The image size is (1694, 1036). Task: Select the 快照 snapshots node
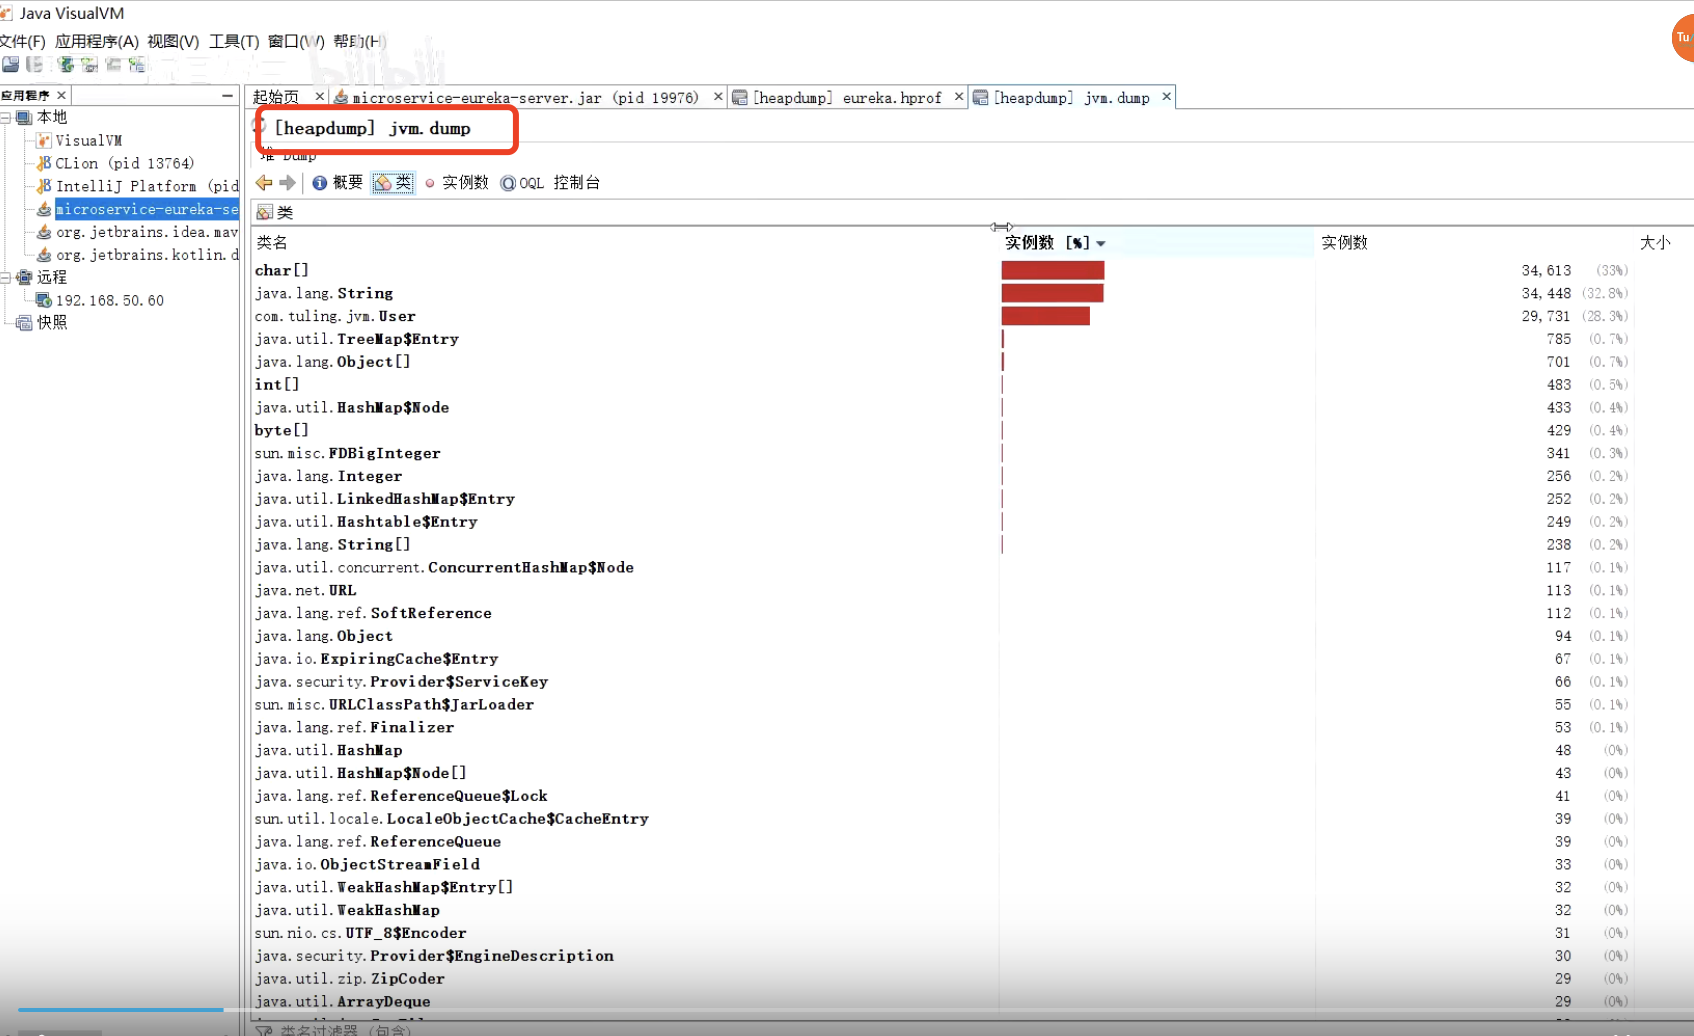[51, 322]
